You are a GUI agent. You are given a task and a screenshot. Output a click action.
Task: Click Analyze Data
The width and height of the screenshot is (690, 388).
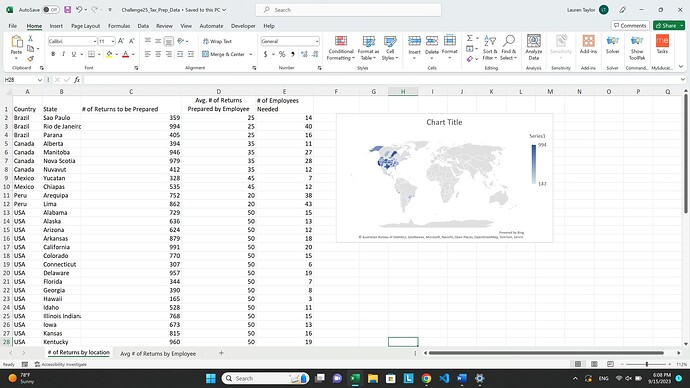click(534, 48)
